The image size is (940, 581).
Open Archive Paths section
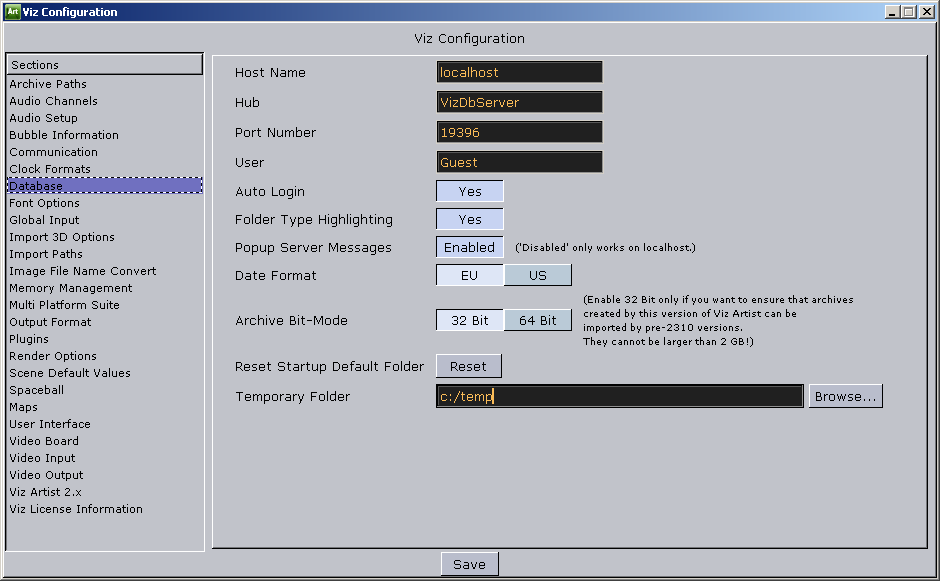pos(48,85)
